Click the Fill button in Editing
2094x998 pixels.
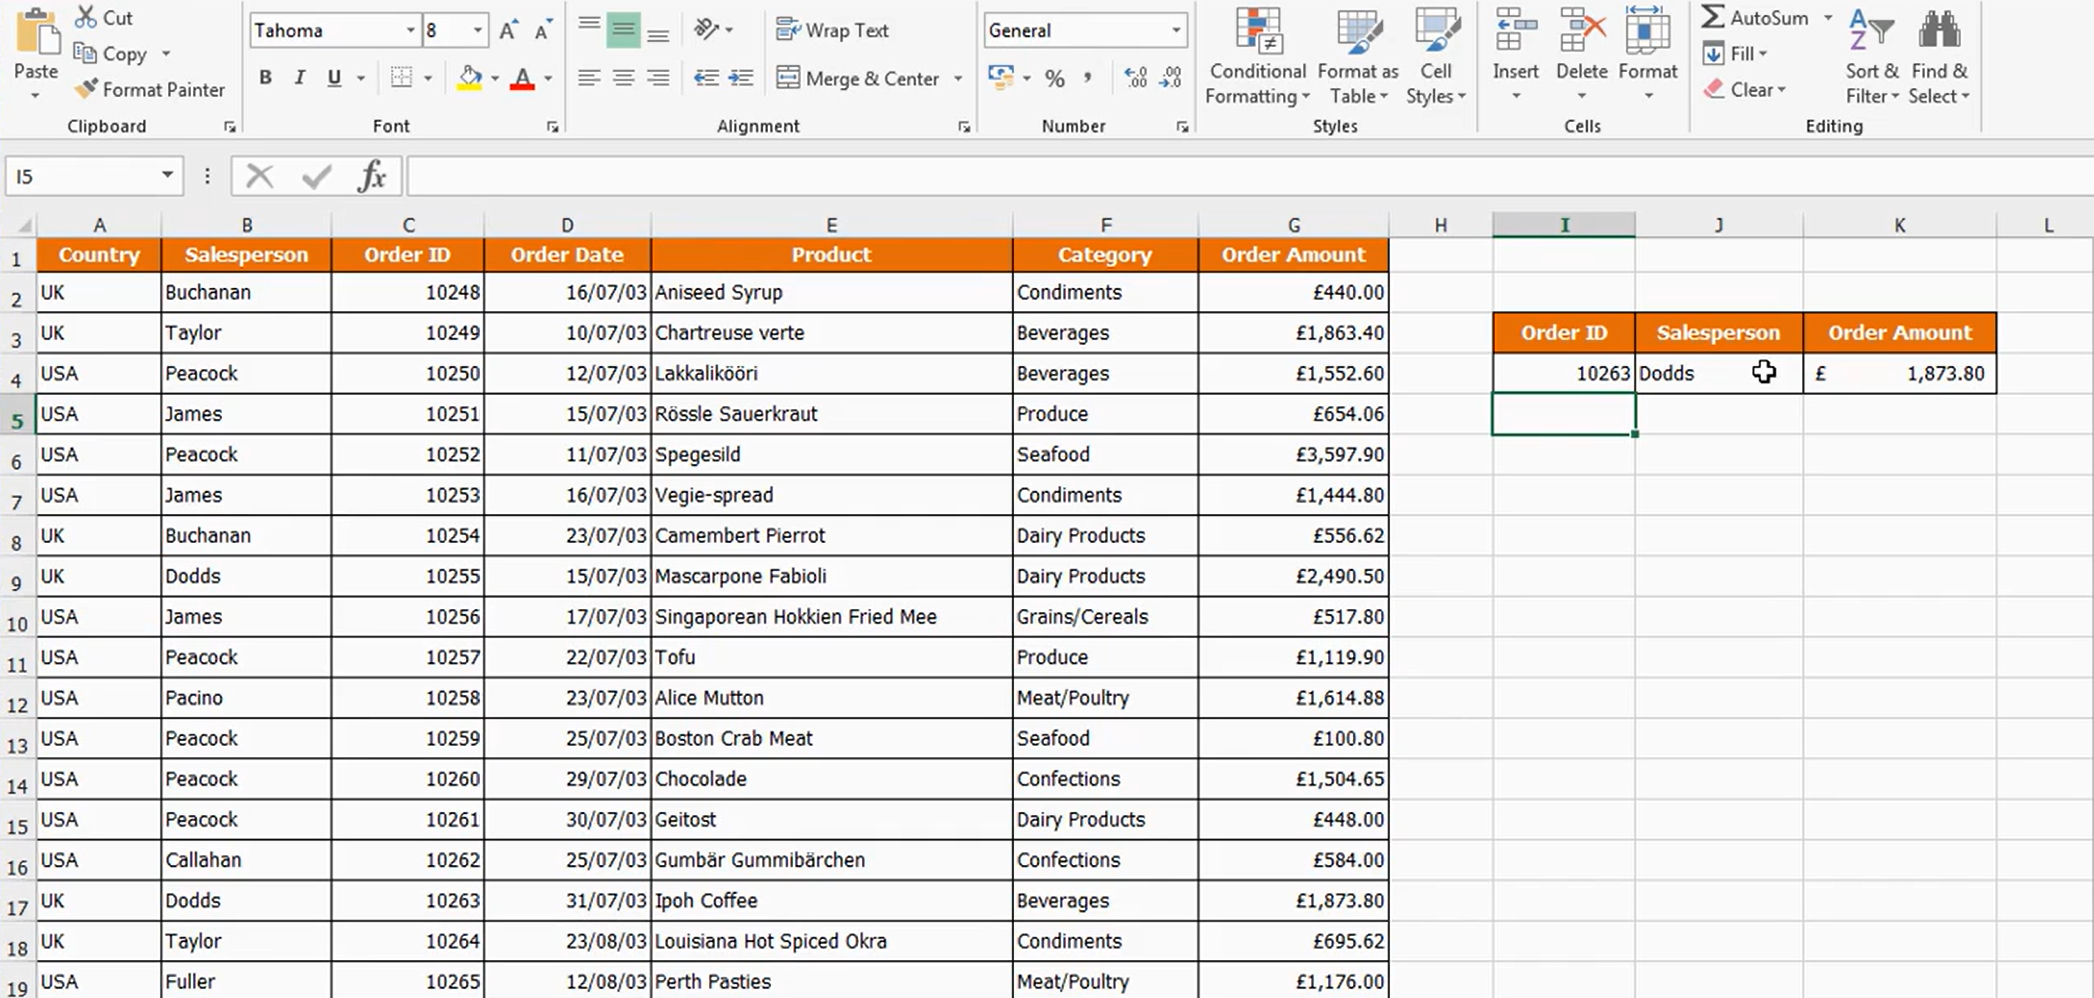[x=1735, y=54]
